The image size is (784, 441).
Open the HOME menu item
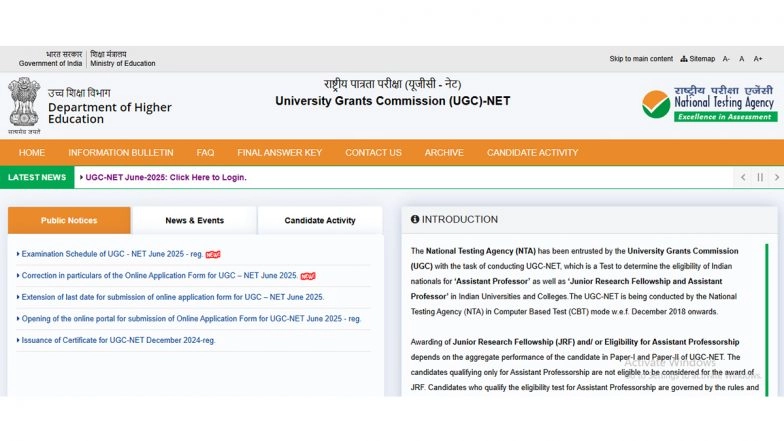pyautogui.click(x=32, y=153)
